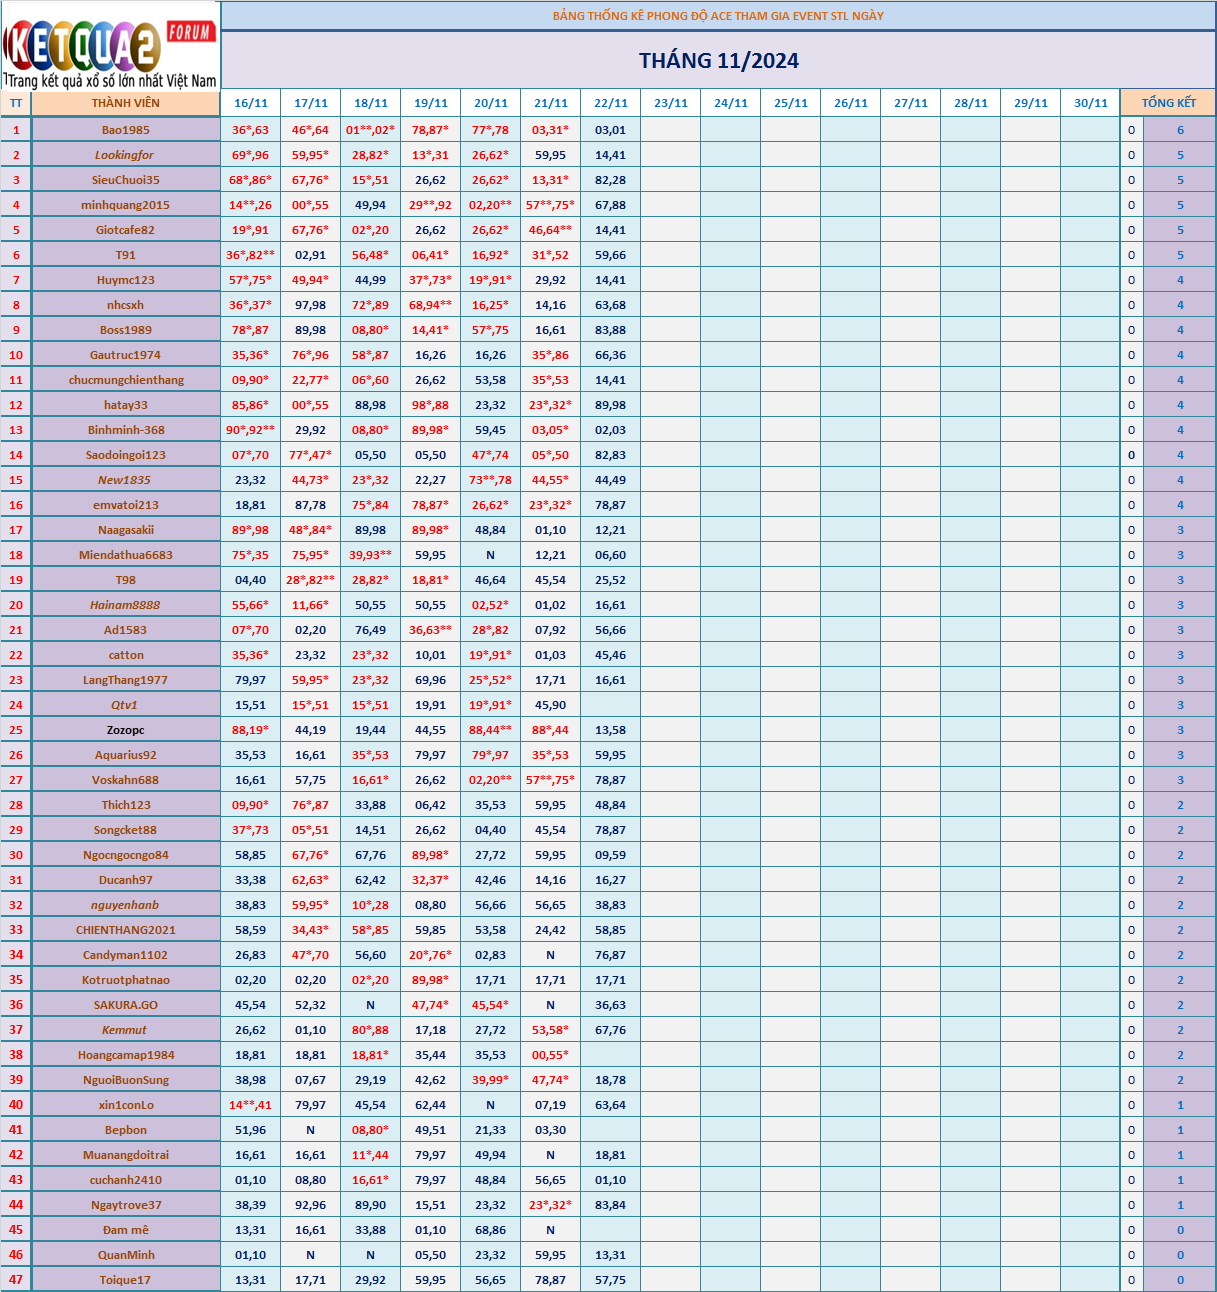Click the 21/11 date column header

click(x=551, y=103)
